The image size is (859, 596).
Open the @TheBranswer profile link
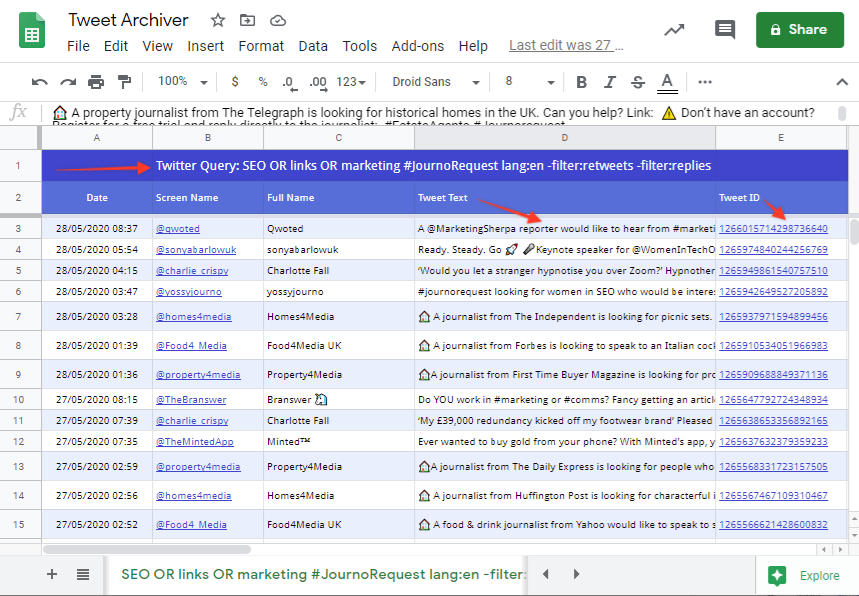(x=191, y=400)
